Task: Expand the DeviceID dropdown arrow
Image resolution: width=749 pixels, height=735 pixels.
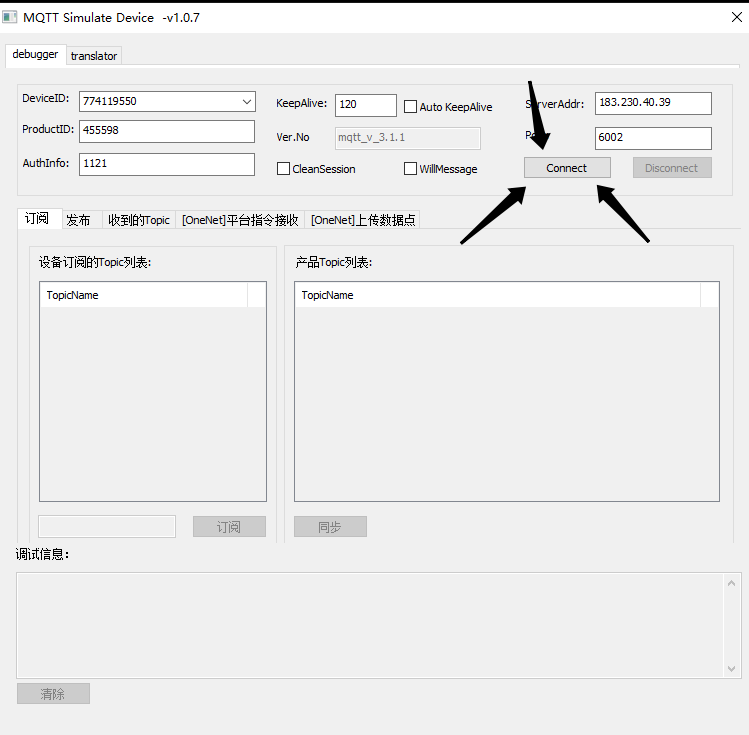Action: click(x=246, y=102)
